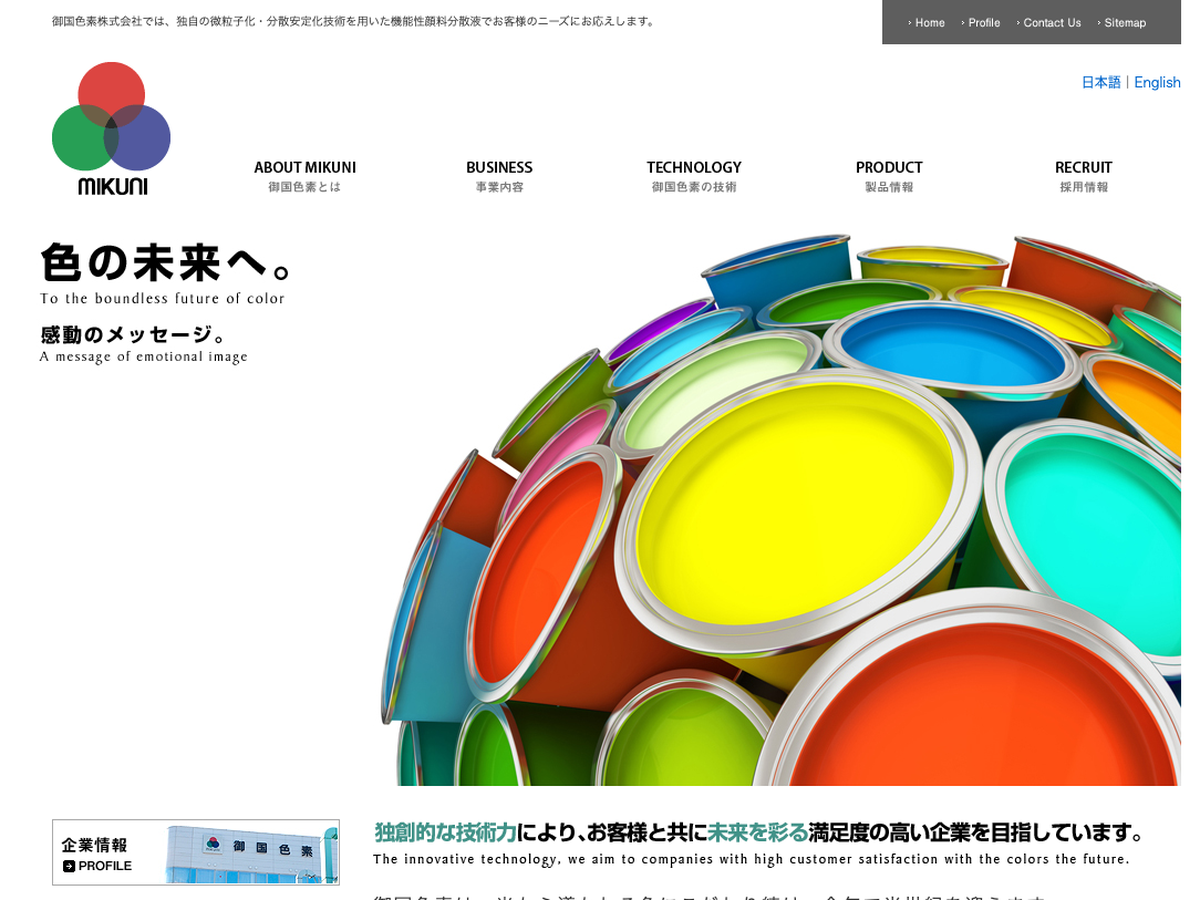Select the PRODUCT menu item
This screenshot has height=900, width=1200.
click(888, 175)
